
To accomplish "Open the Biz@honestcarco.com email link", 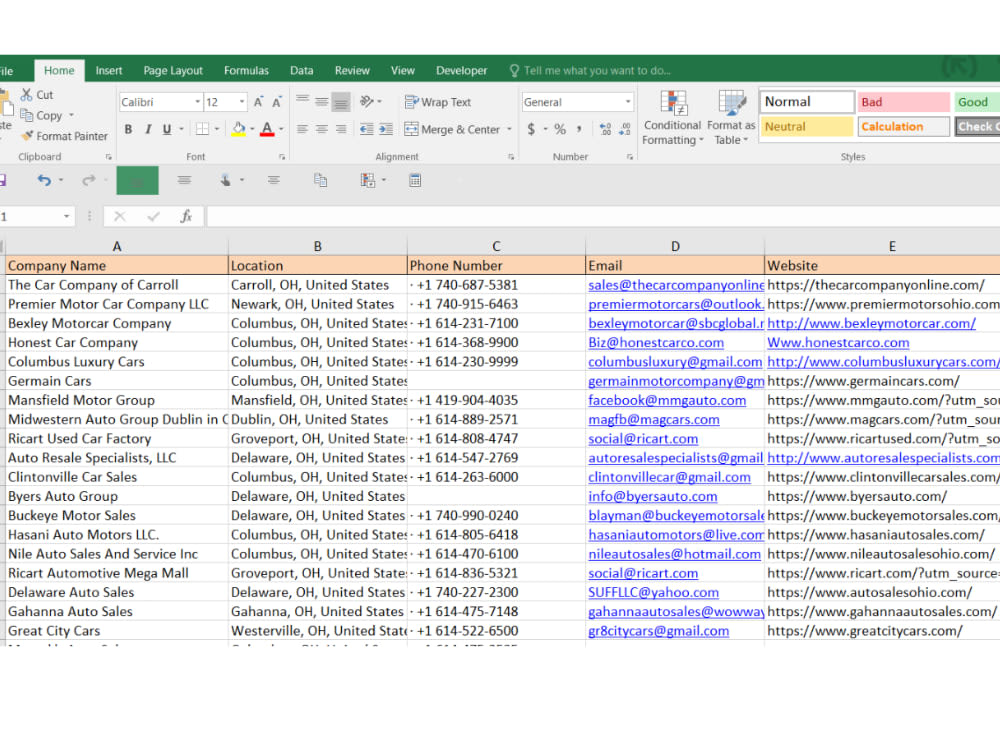I will [656, 342].
